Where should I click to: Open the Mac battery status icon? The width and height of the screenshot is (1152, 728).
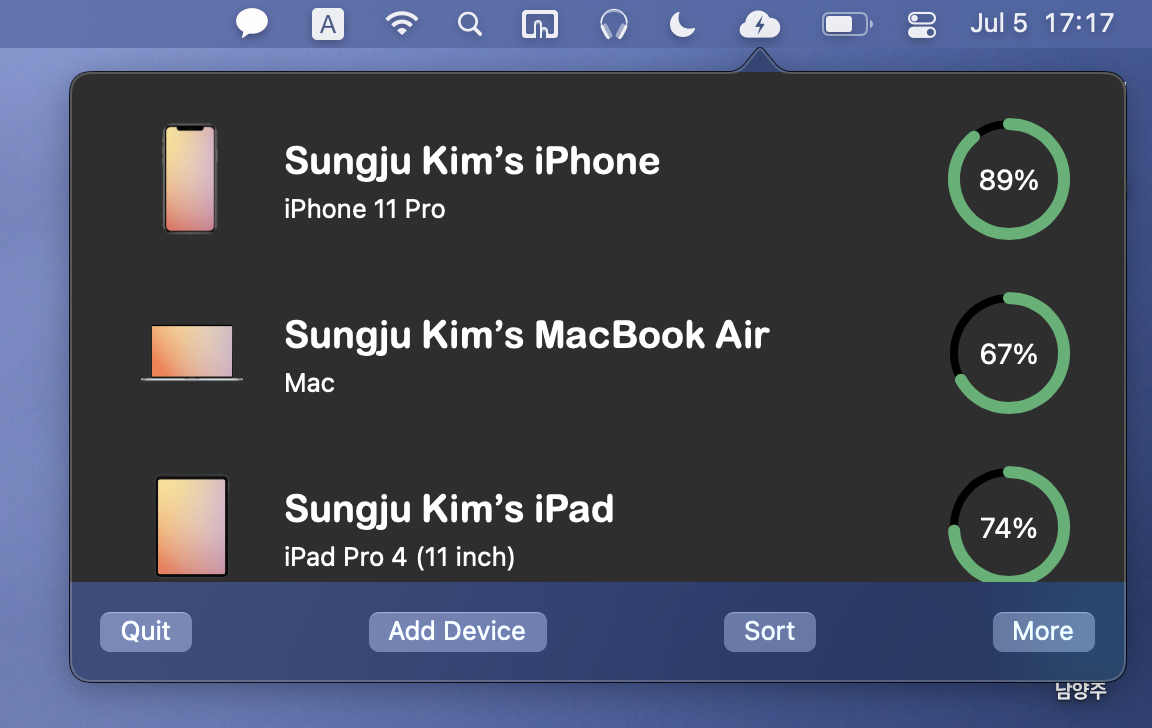(846, 24)
